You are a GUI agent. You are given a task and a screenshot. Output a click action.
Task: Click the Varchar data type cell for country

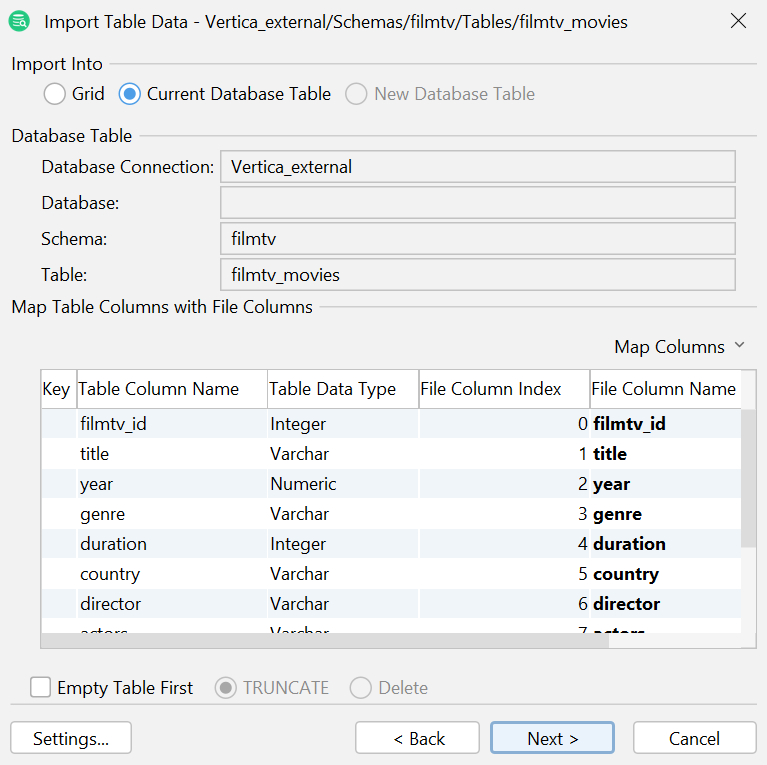(x=343, y=574)
